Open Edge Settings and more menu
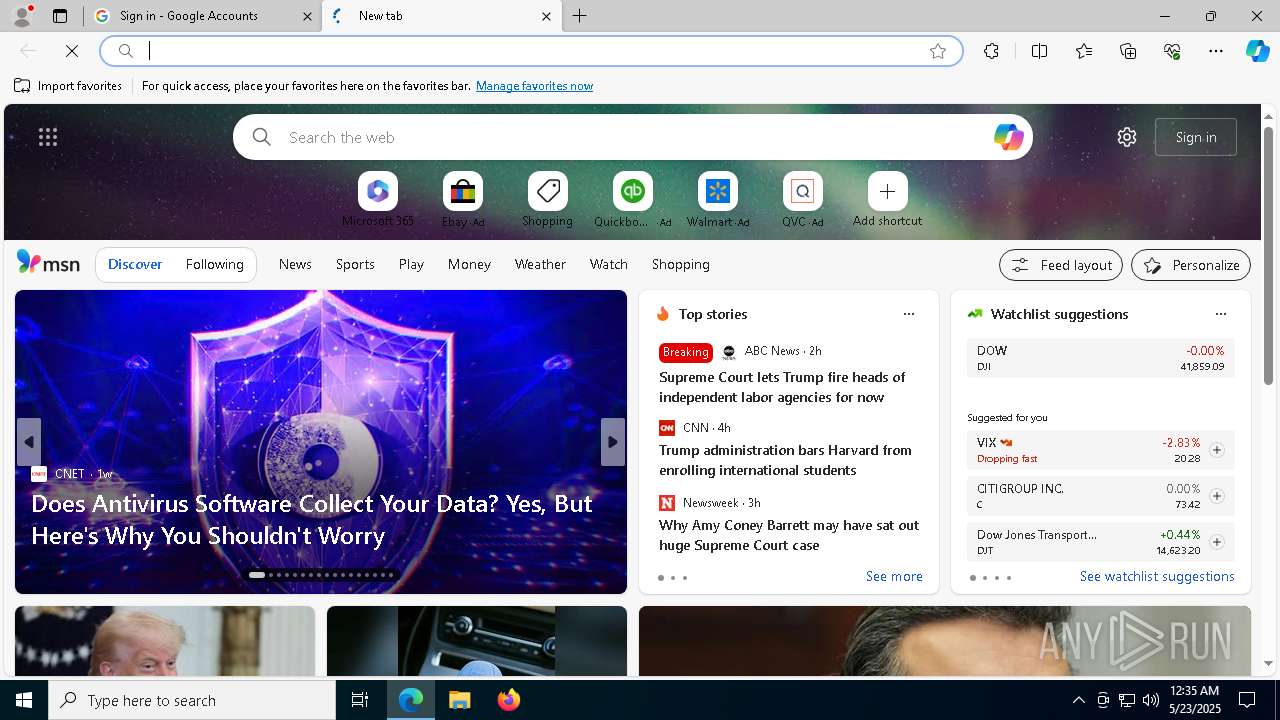The image size is (1280, 720). click(1216, 51)
